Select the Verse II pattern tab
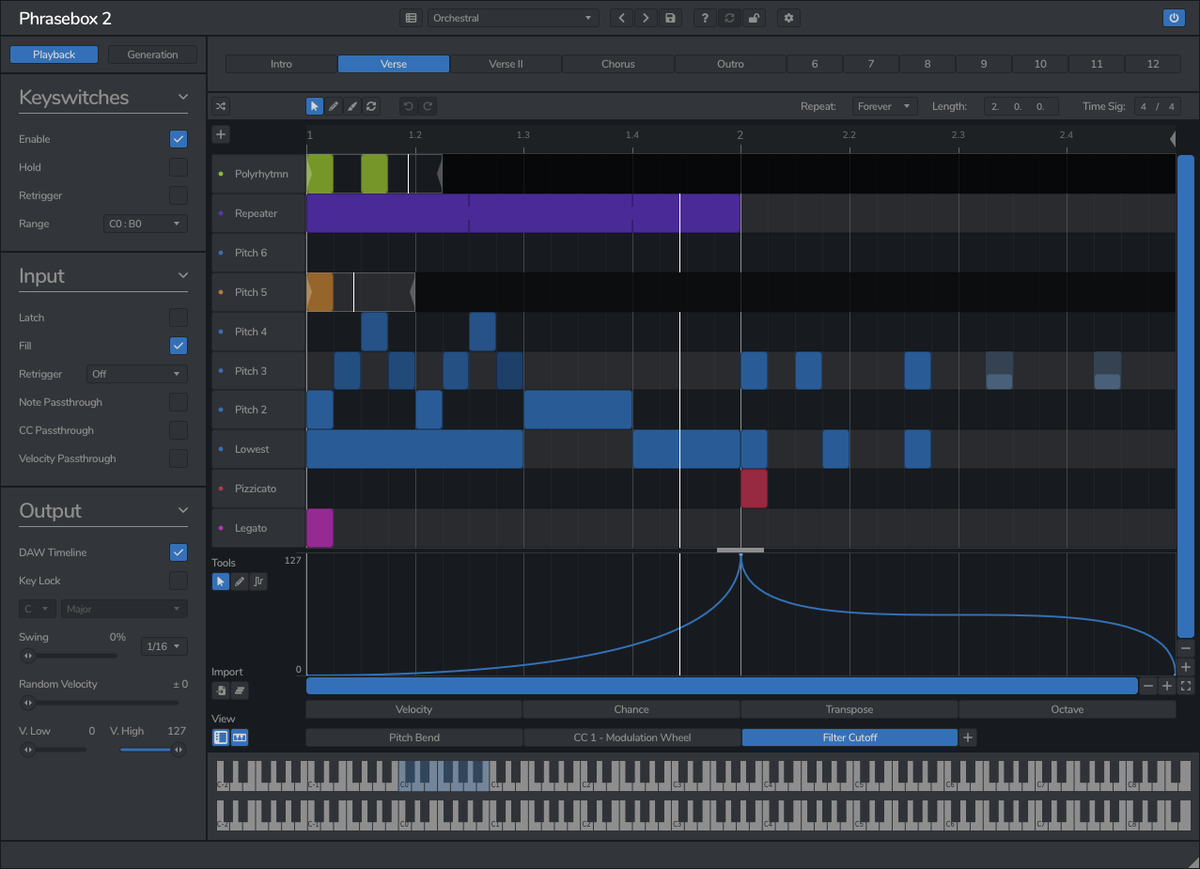1200x869 pixels. click(506, 64)
